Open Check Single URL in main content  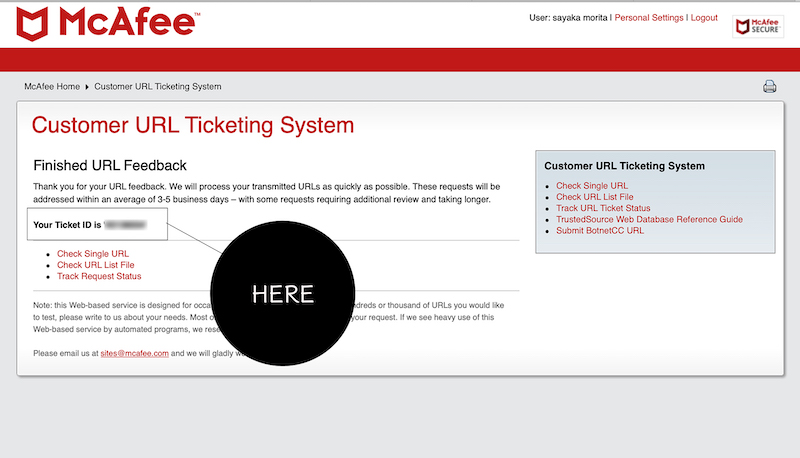93,253
